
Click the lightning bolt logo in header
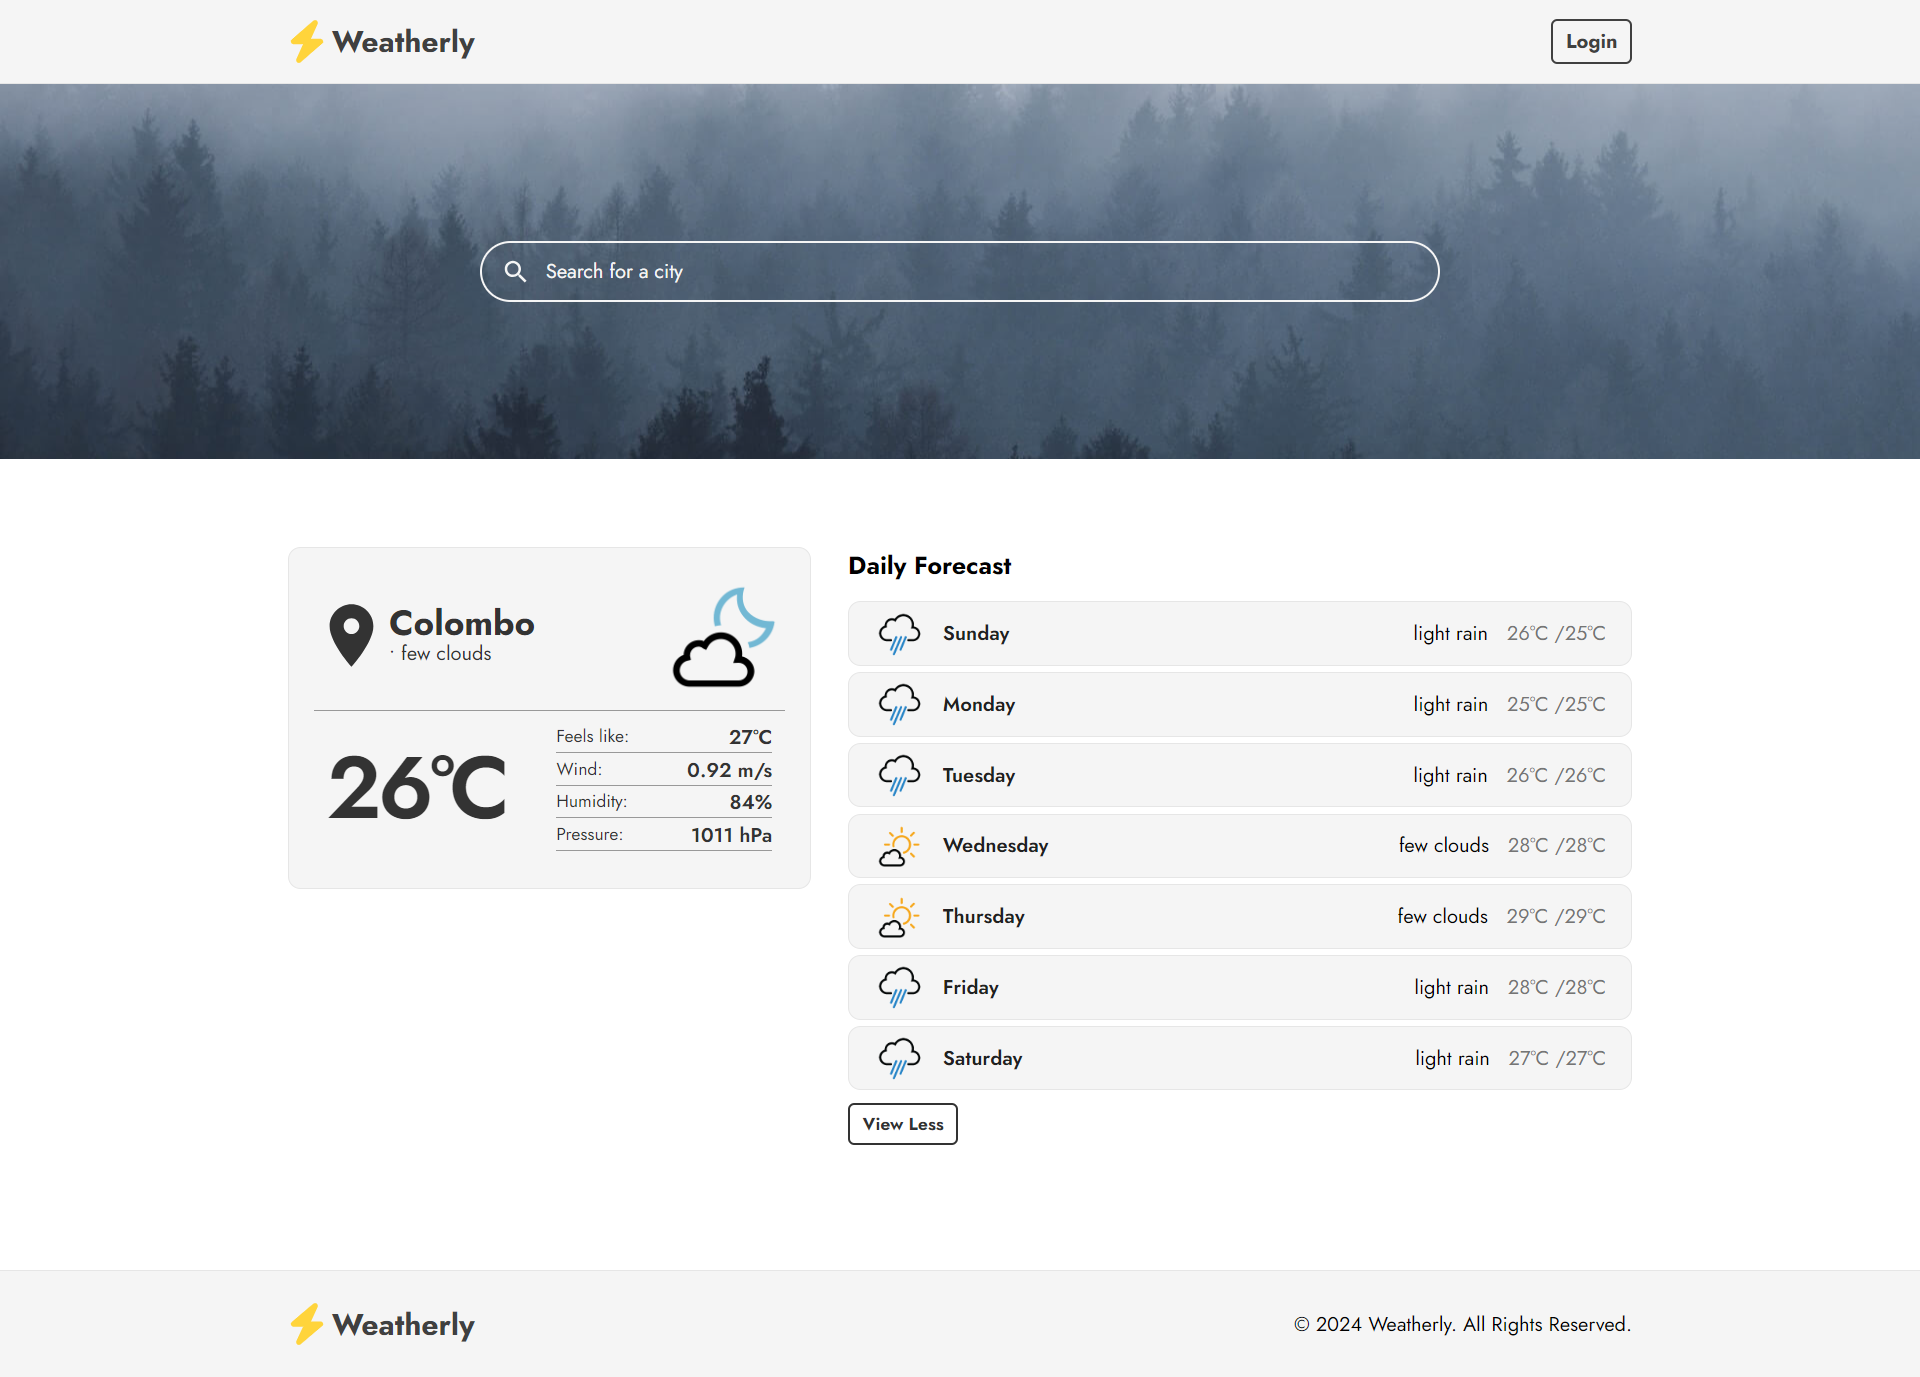click(306, 42)
